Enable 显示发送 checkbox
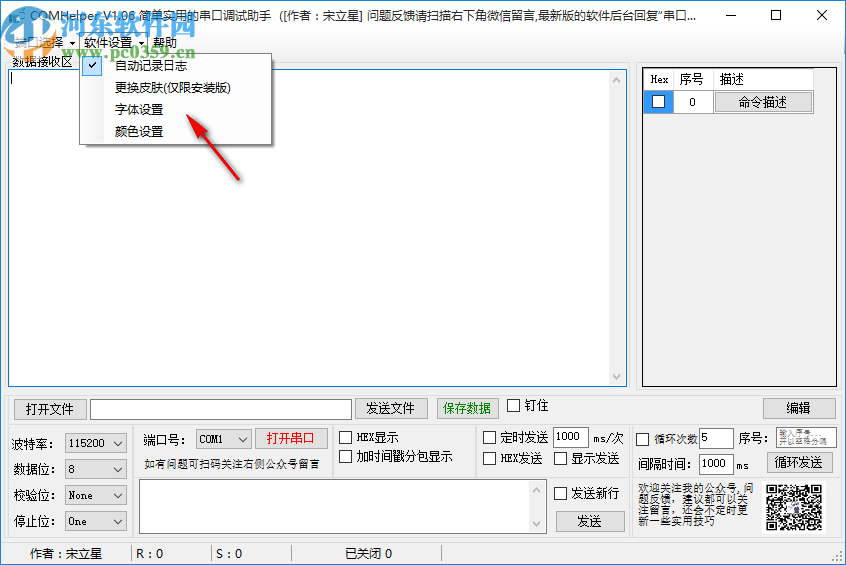846x565 pixels. click(x=561, y=459)
